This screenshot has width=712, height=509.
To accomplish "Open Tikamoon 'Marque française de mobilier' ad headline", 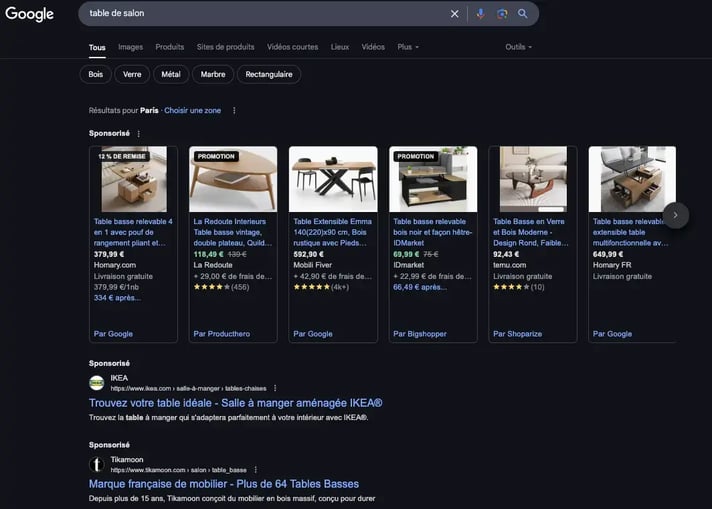I will click(224, 484).
